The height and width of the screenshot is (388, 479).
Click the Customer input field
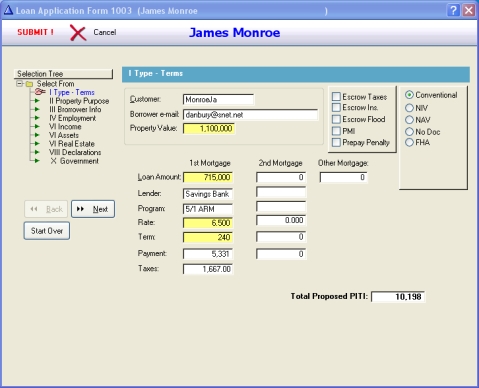point(218,99)
